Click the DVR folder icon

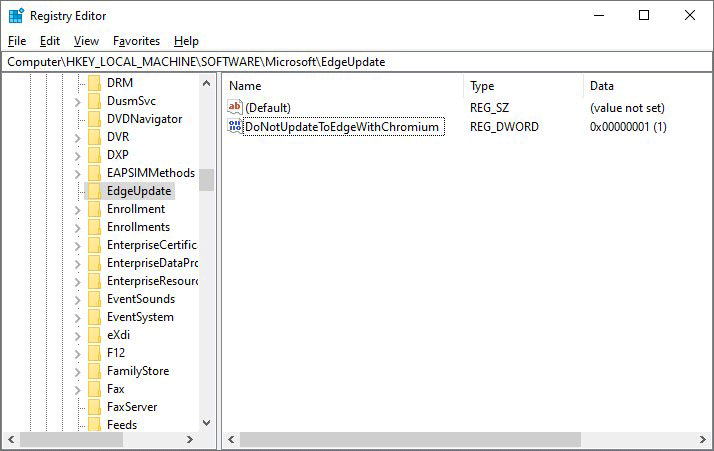[94, 137]
